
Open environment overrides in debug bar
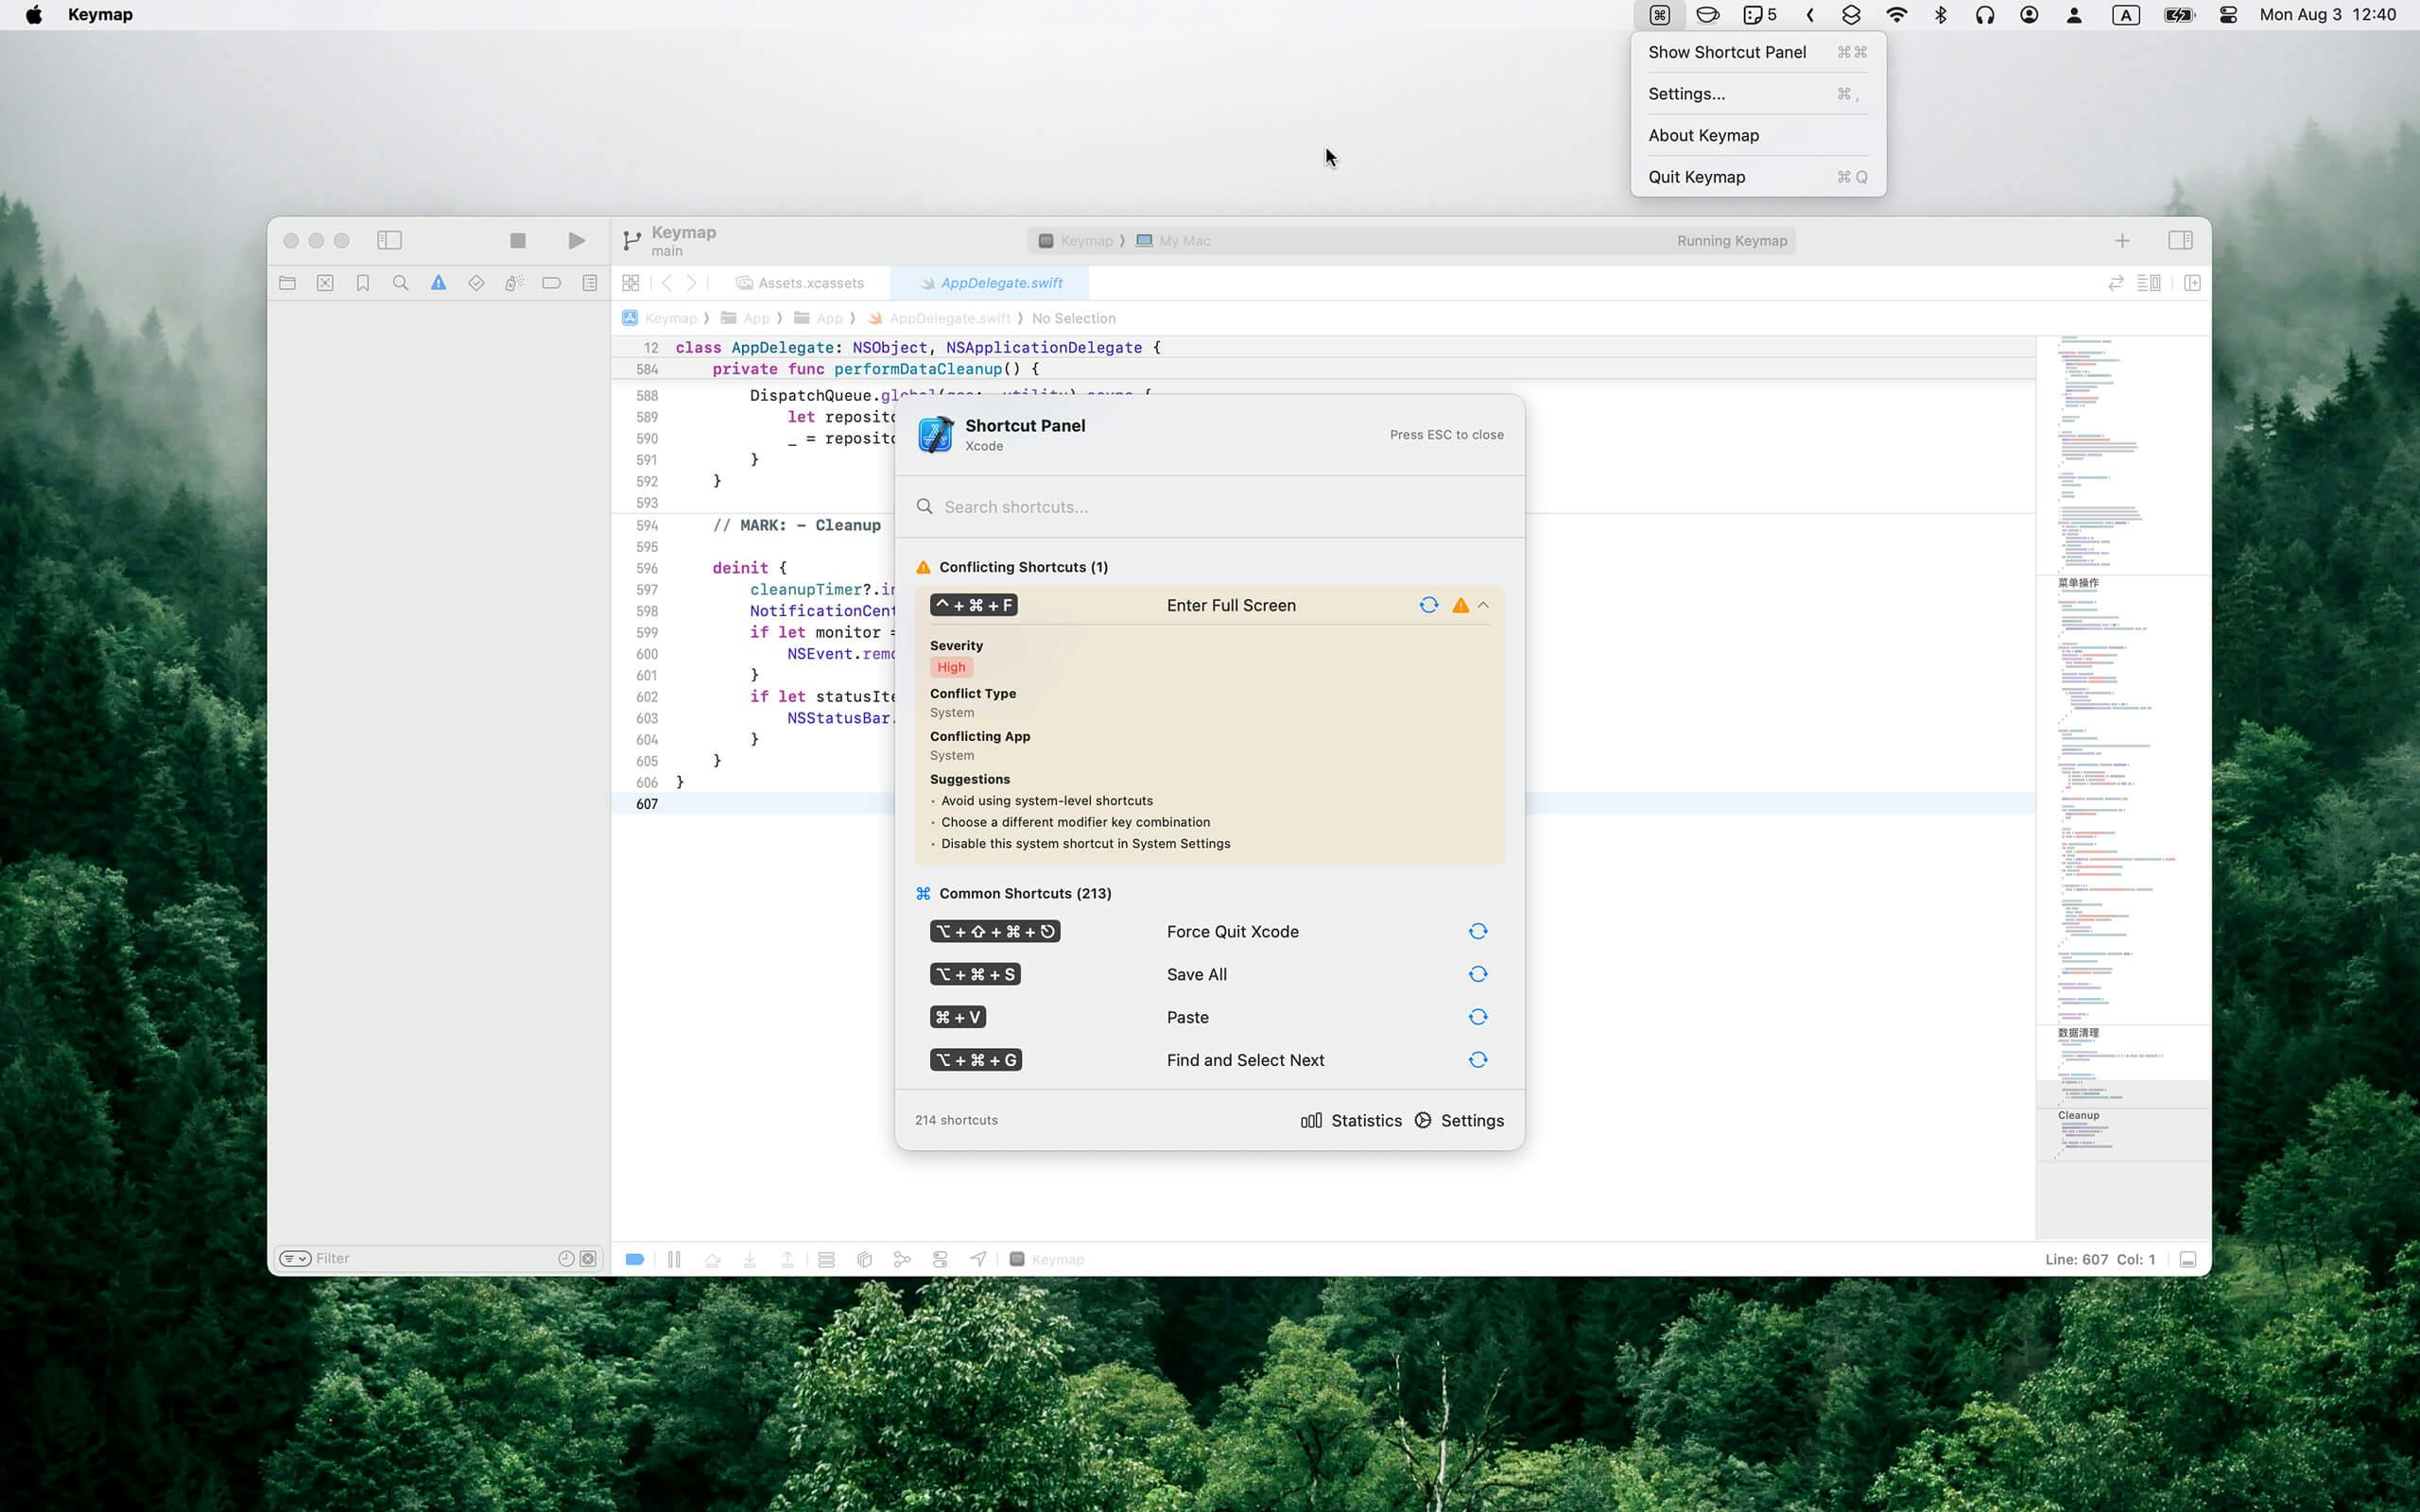940,1259
